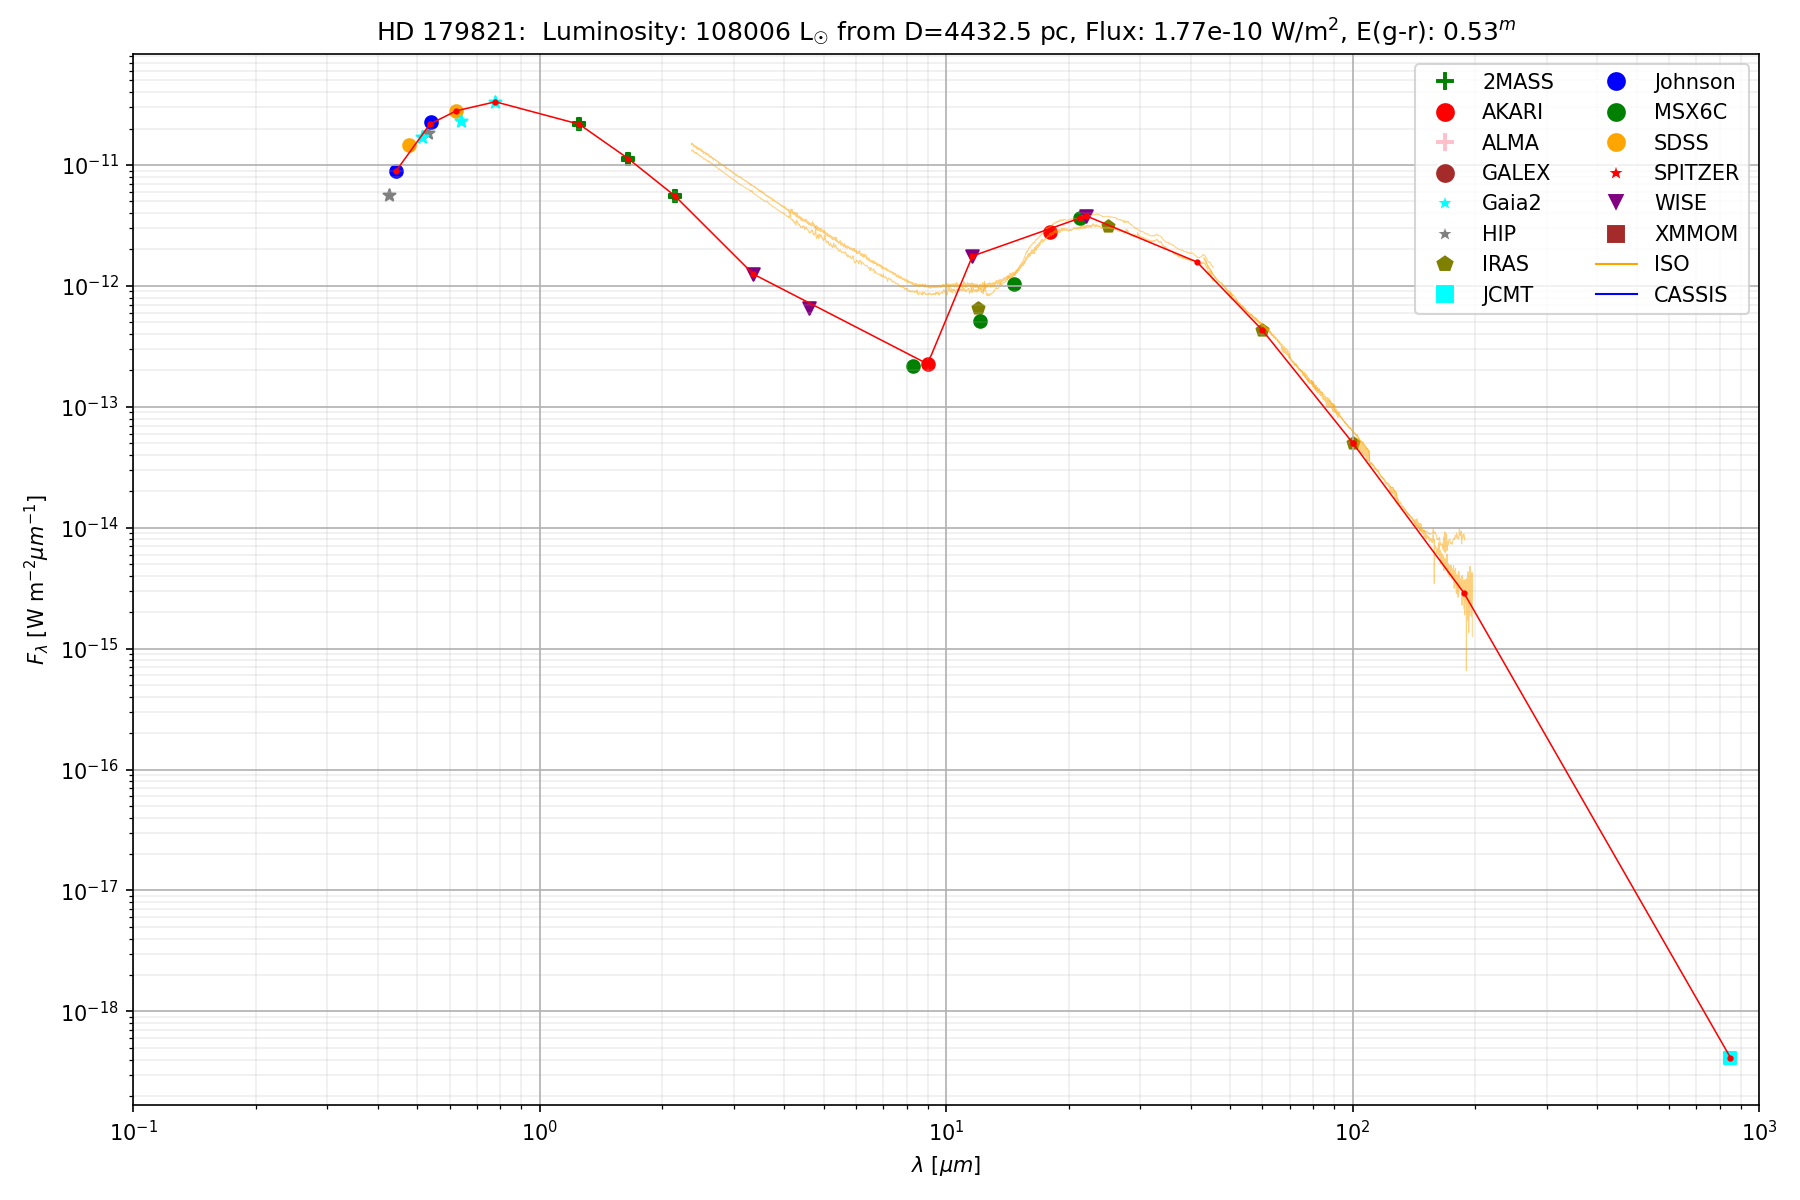The image size is (1800, 1200).
Task: Click the MSX6C legend text label
Action: pos(1690,112)
